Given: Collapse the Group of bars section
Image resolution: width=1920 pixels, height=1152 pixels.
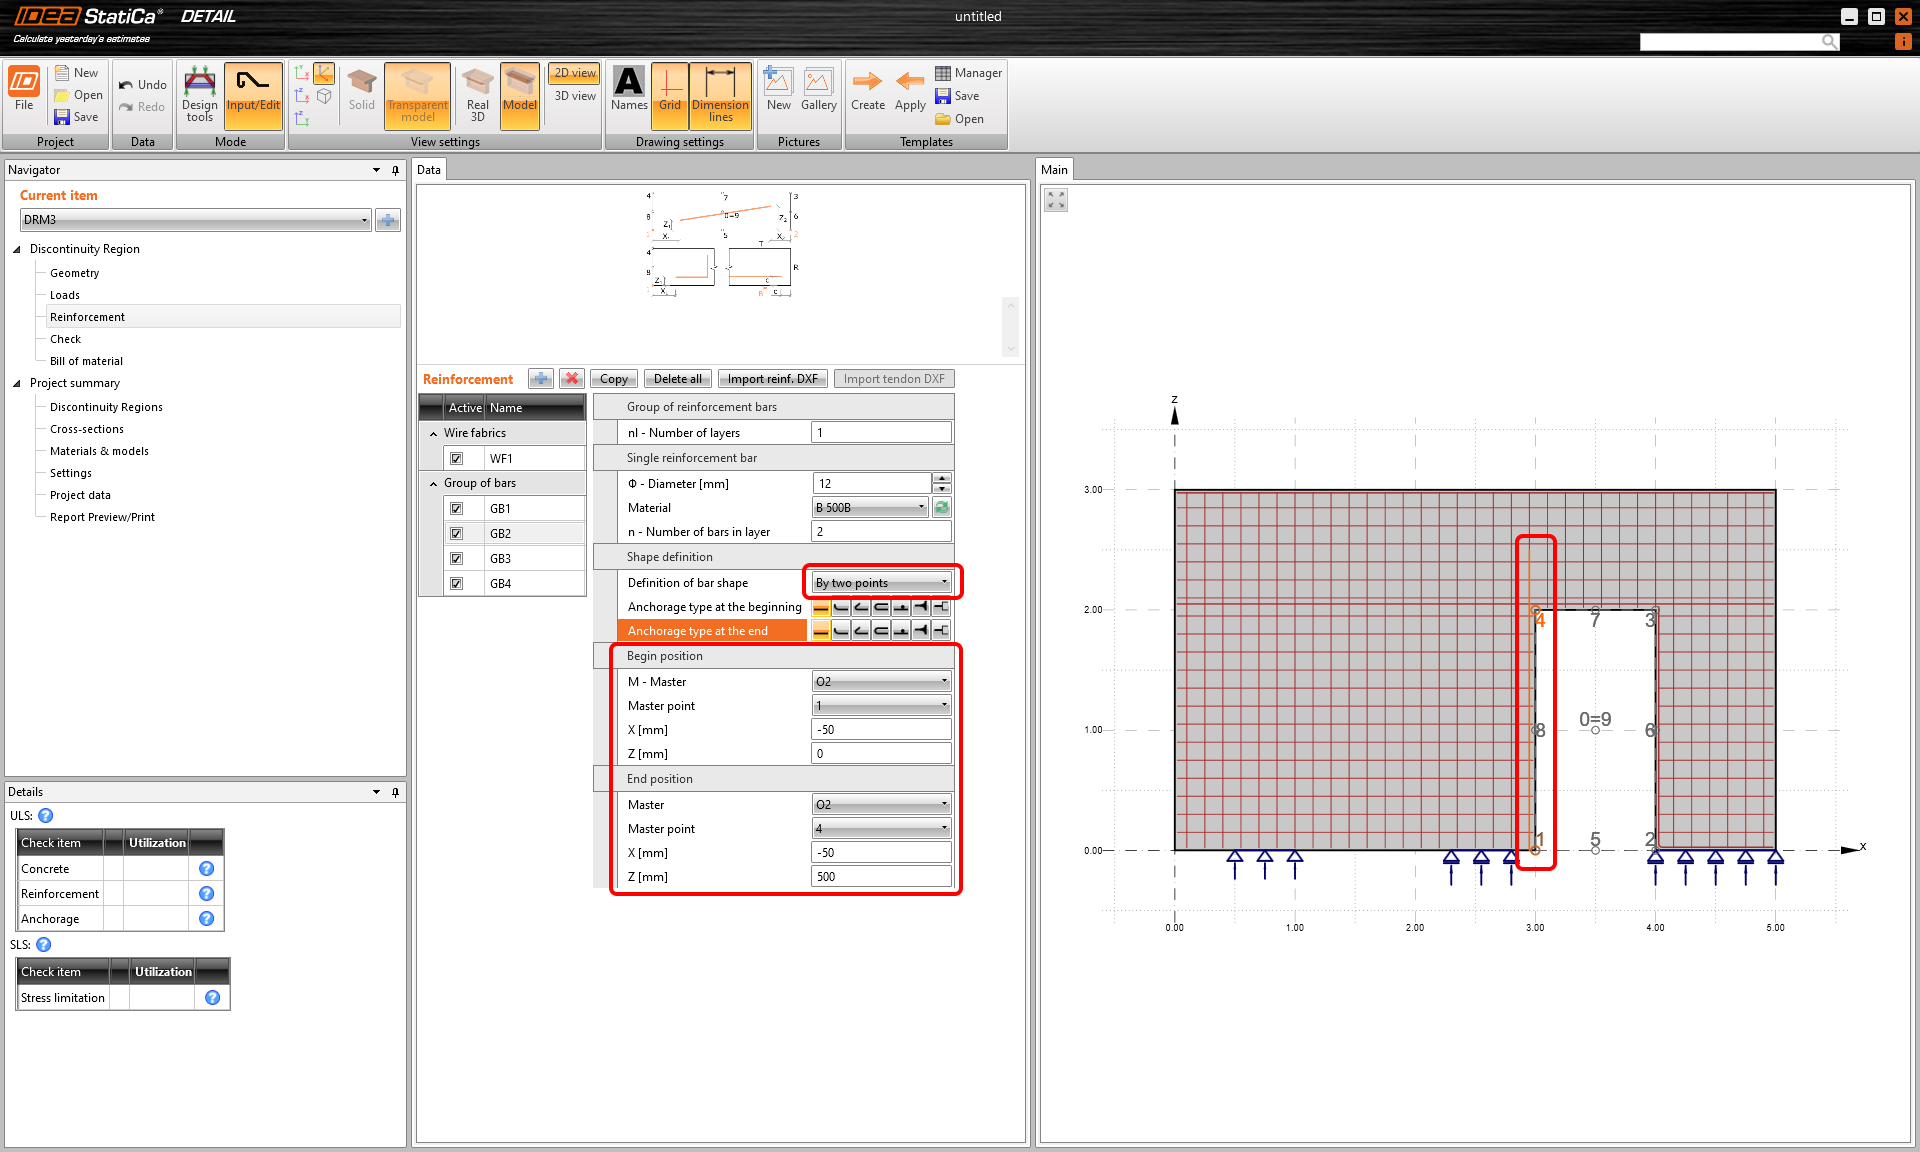Looking at the screenshot, I should 432,482.
